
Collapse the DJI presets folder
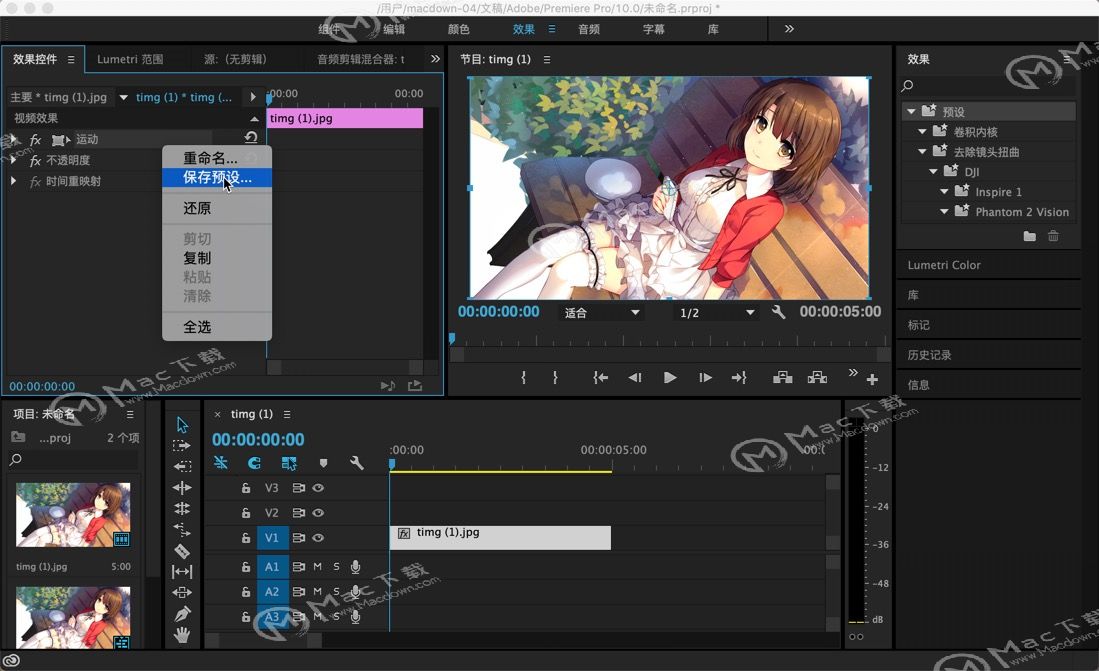[x=934, y=172]
